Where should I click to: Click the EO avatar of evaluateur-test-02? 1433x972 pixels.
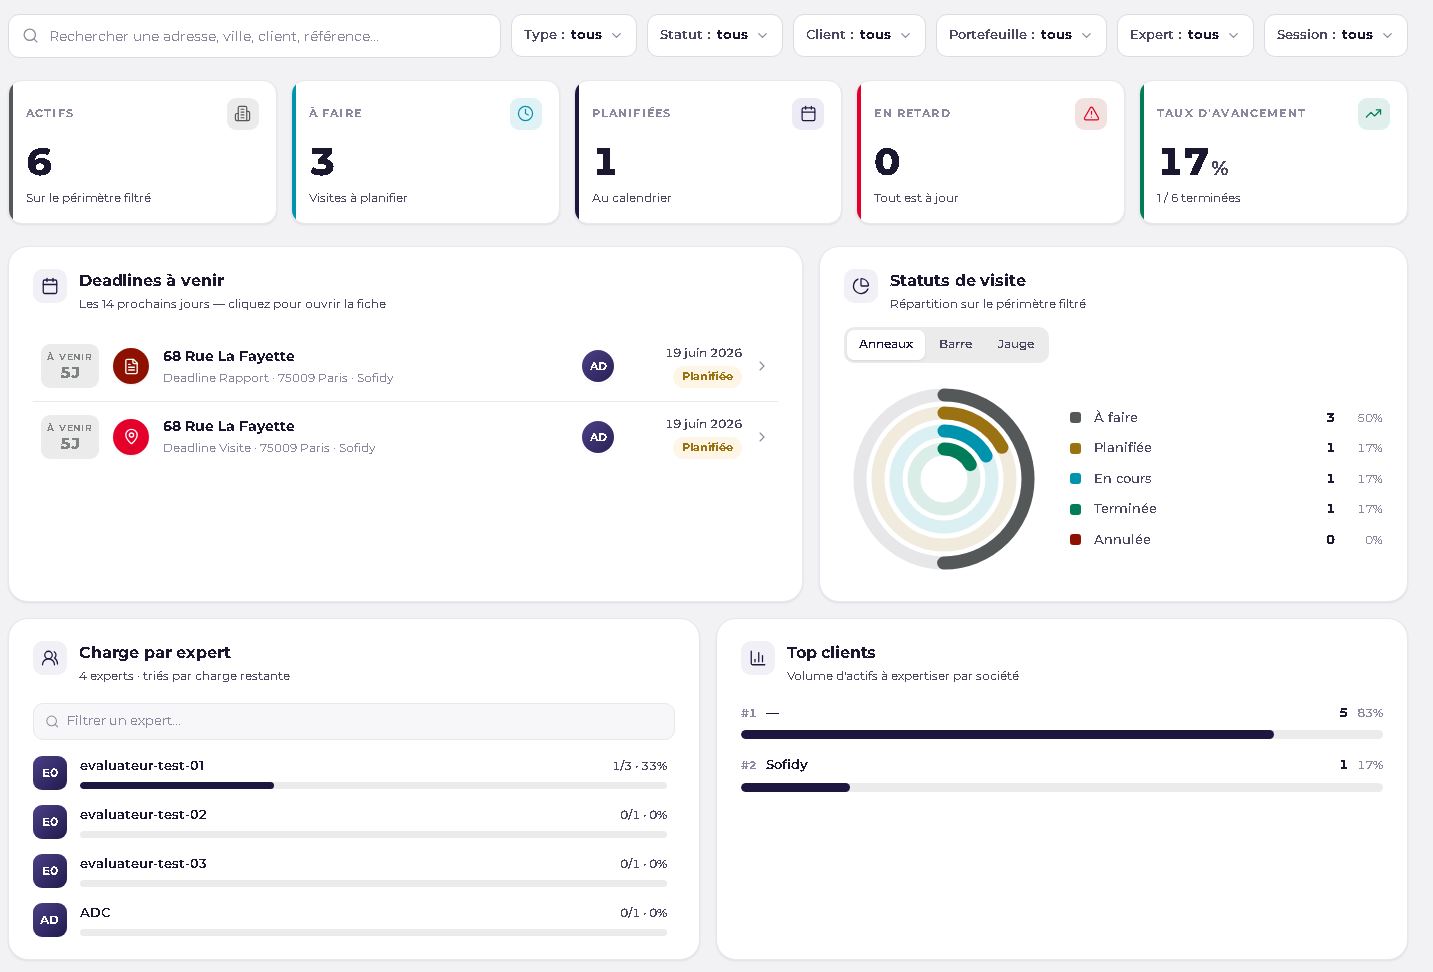tap(50, 822)
